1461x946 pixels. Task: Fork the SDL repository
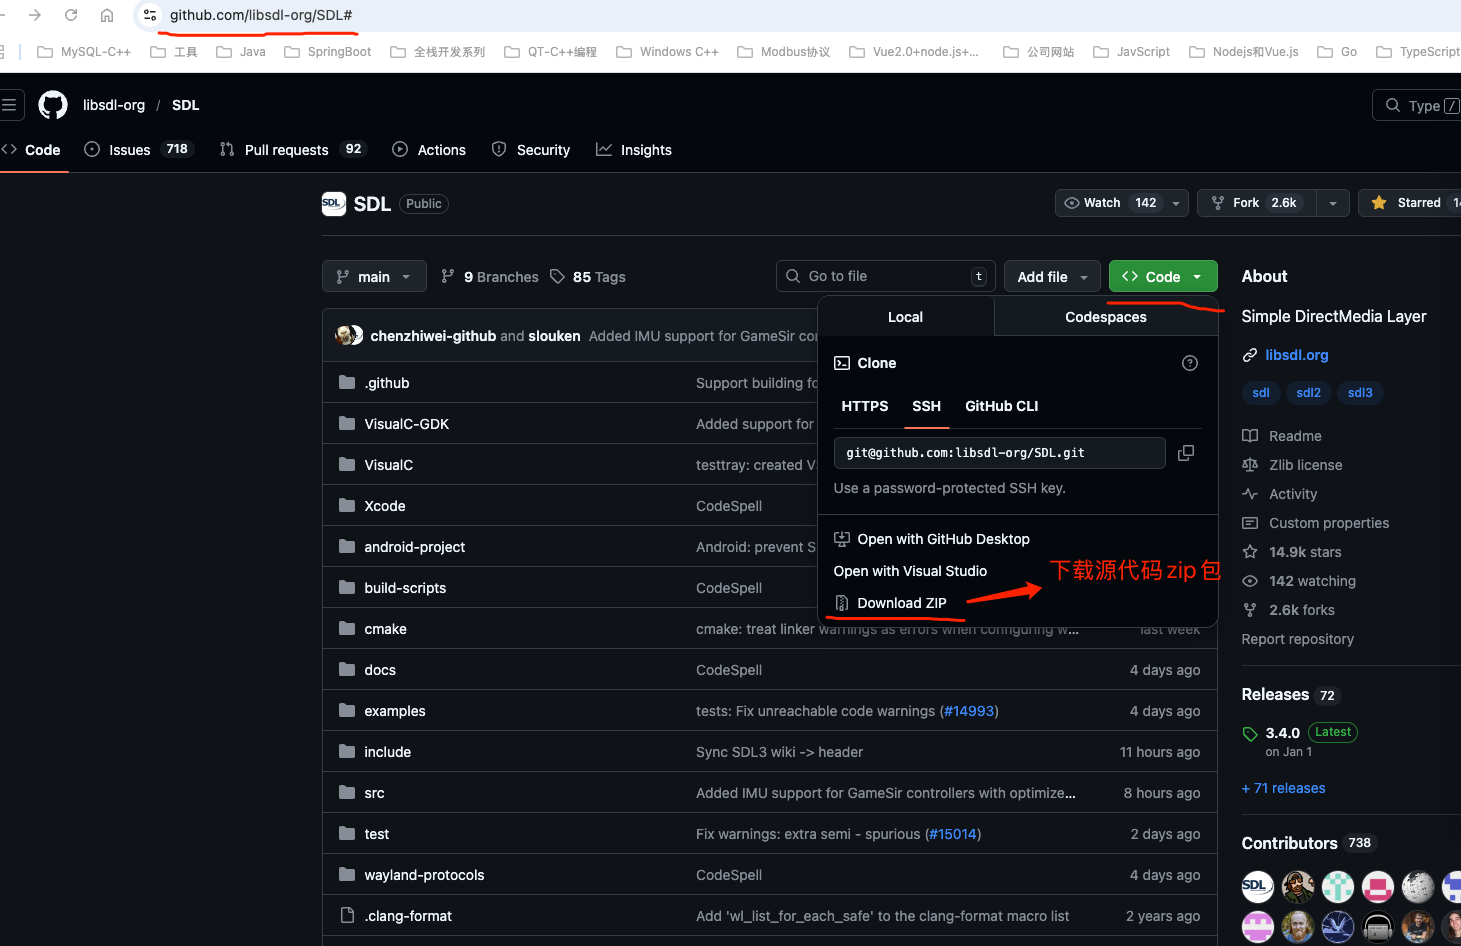pos(1255,203)
